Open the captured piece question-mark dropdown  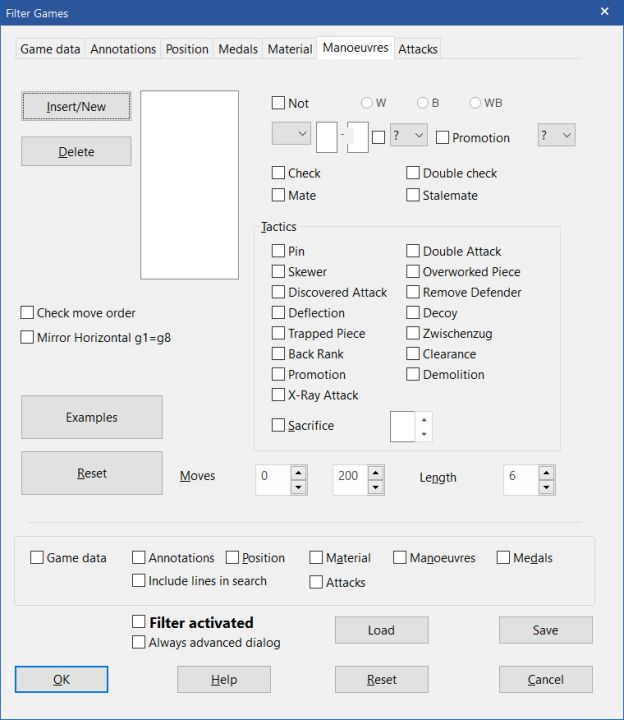tap(408, 135)
